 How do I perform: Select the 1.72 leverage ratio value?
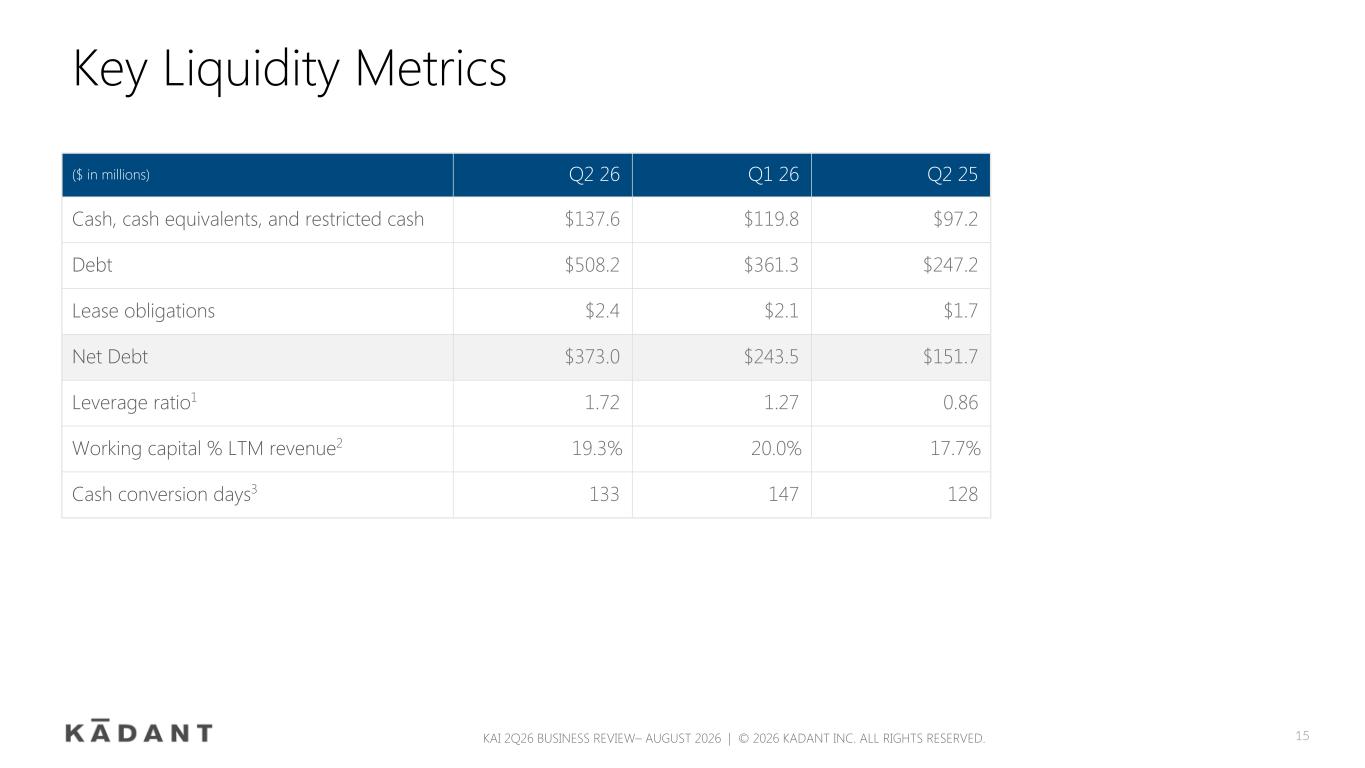pos(602,403)
